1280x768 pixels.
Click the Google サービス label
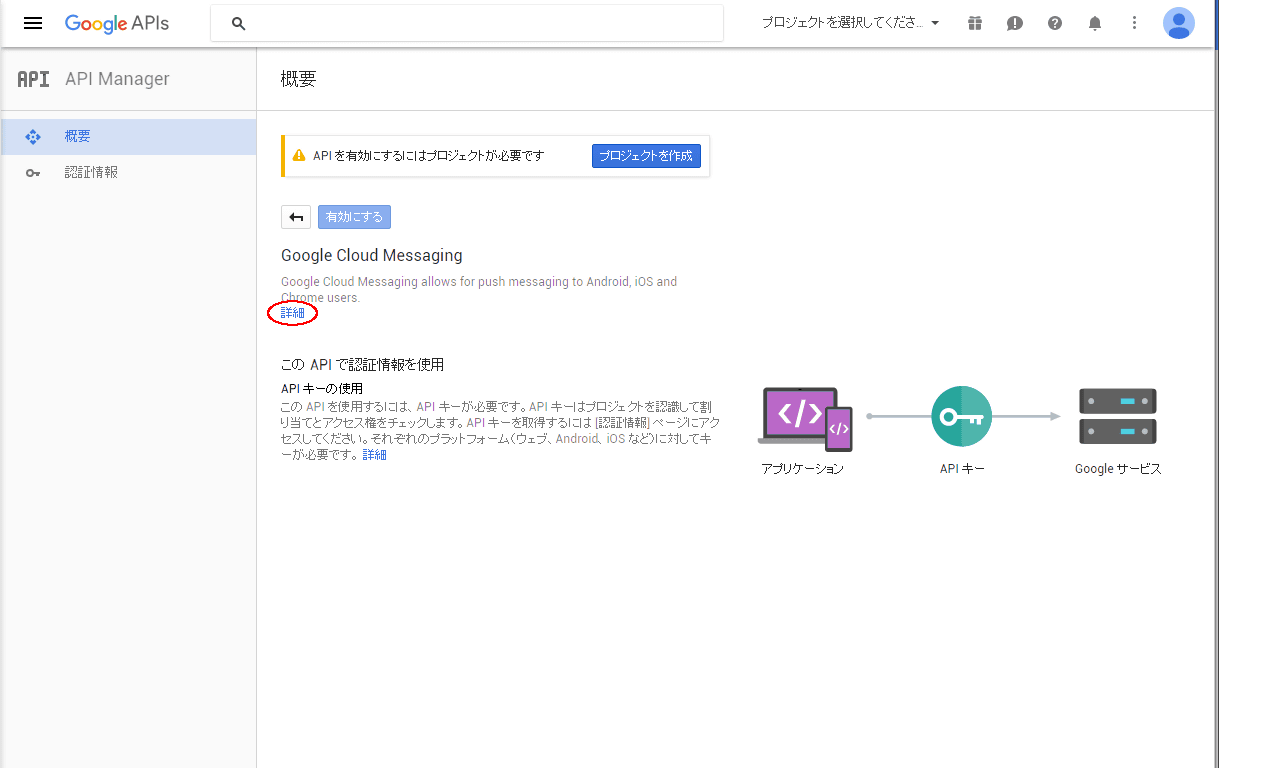pos(1118,469)
